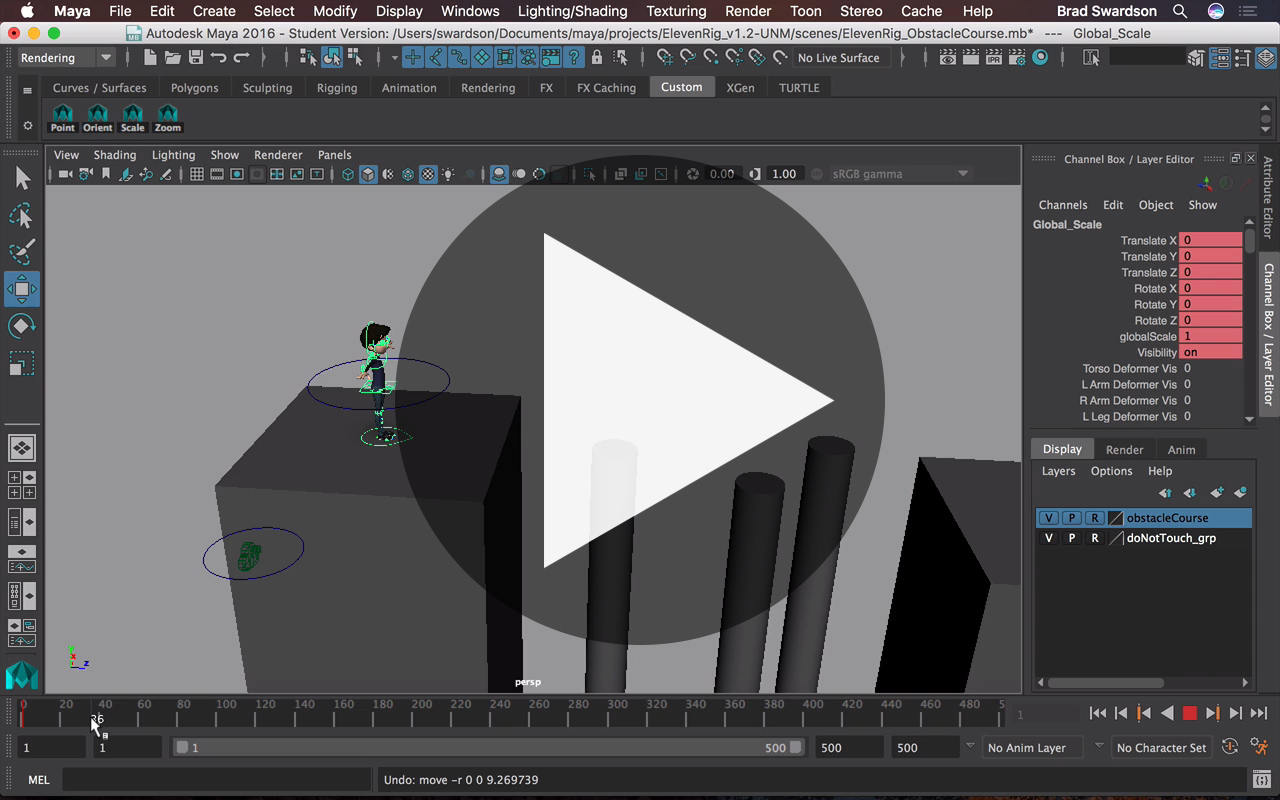Start IPR render
Viewport: 1280px width, 800px height.
pos(994,58)
